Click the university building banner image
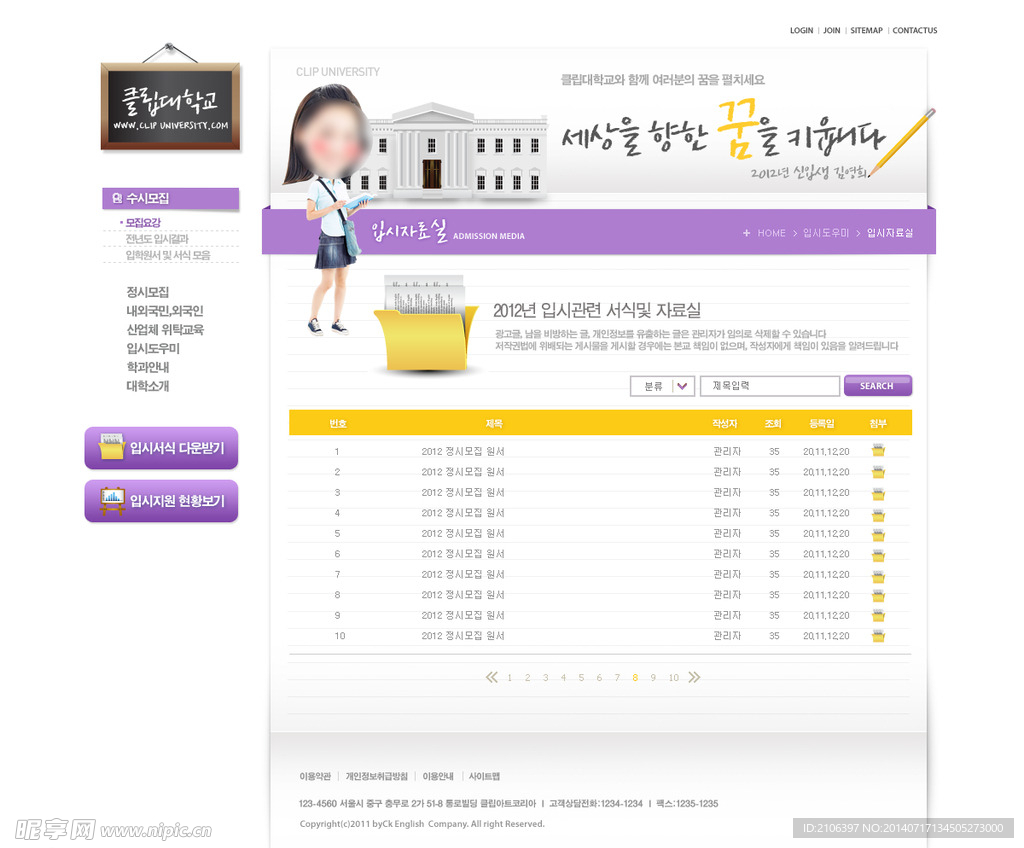1024x848 pixels. coord(456,150)
